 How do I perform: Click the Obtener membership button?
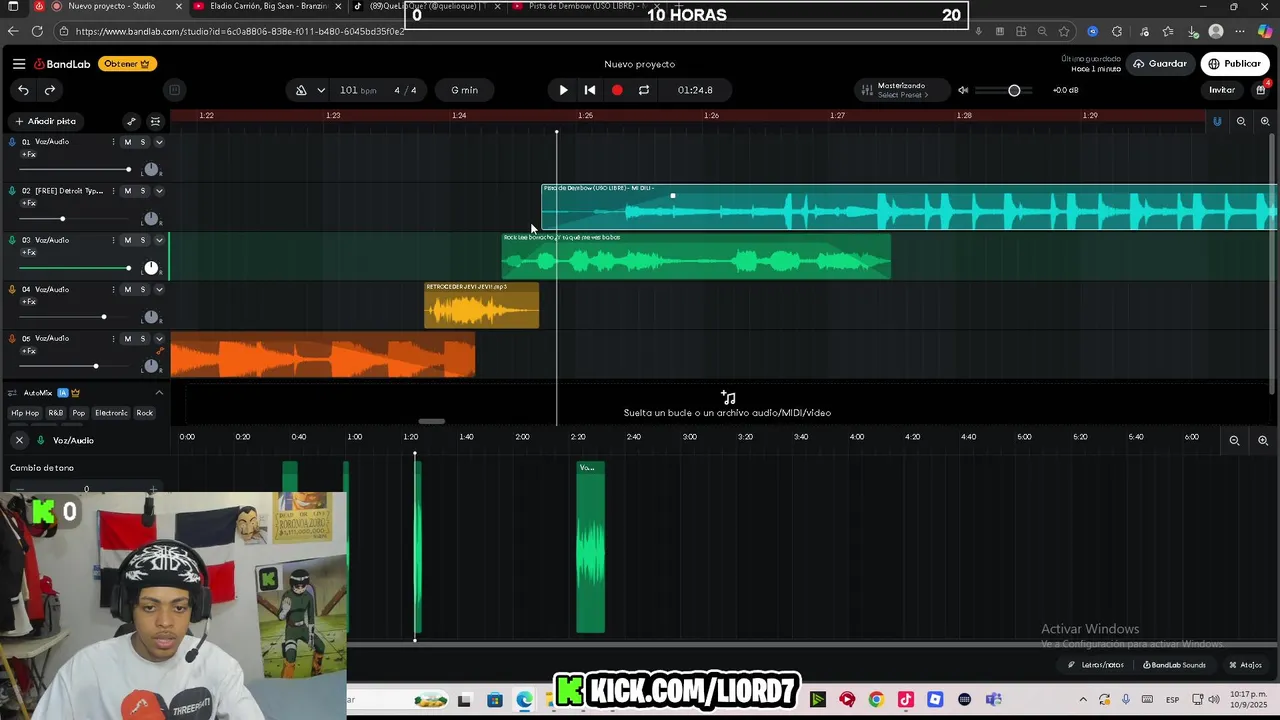[x=127, y=64]
